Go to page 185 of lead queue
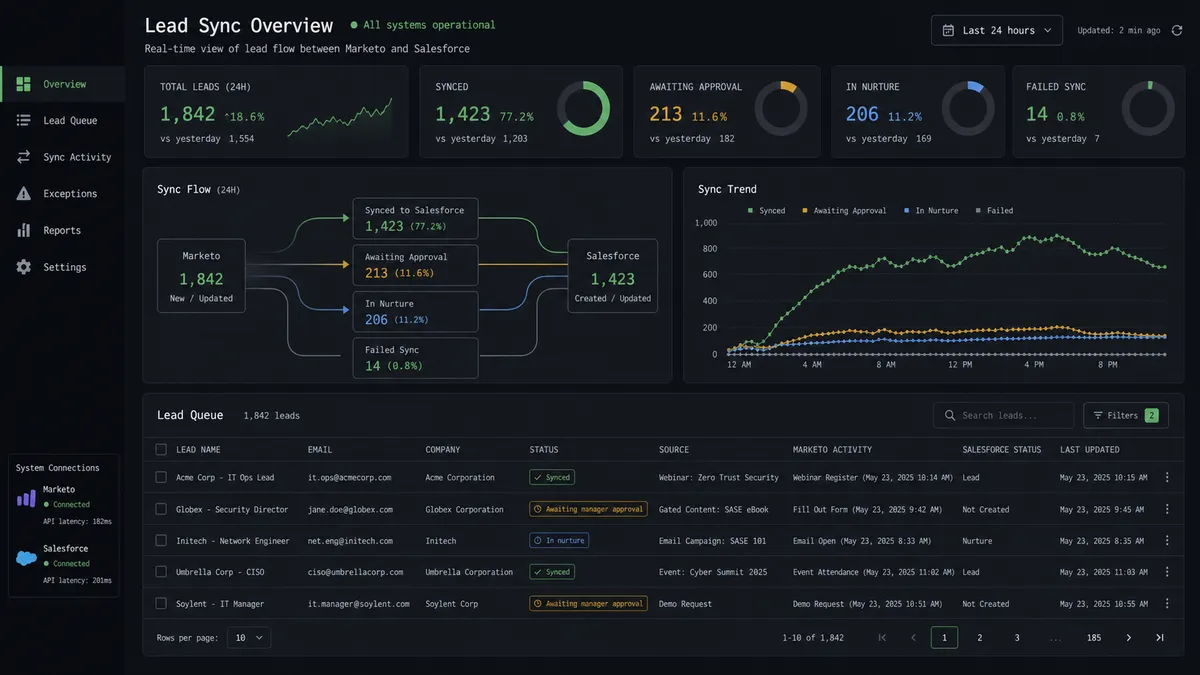The width and height of the screenshot is (1200, 675). click(1094, 637)
